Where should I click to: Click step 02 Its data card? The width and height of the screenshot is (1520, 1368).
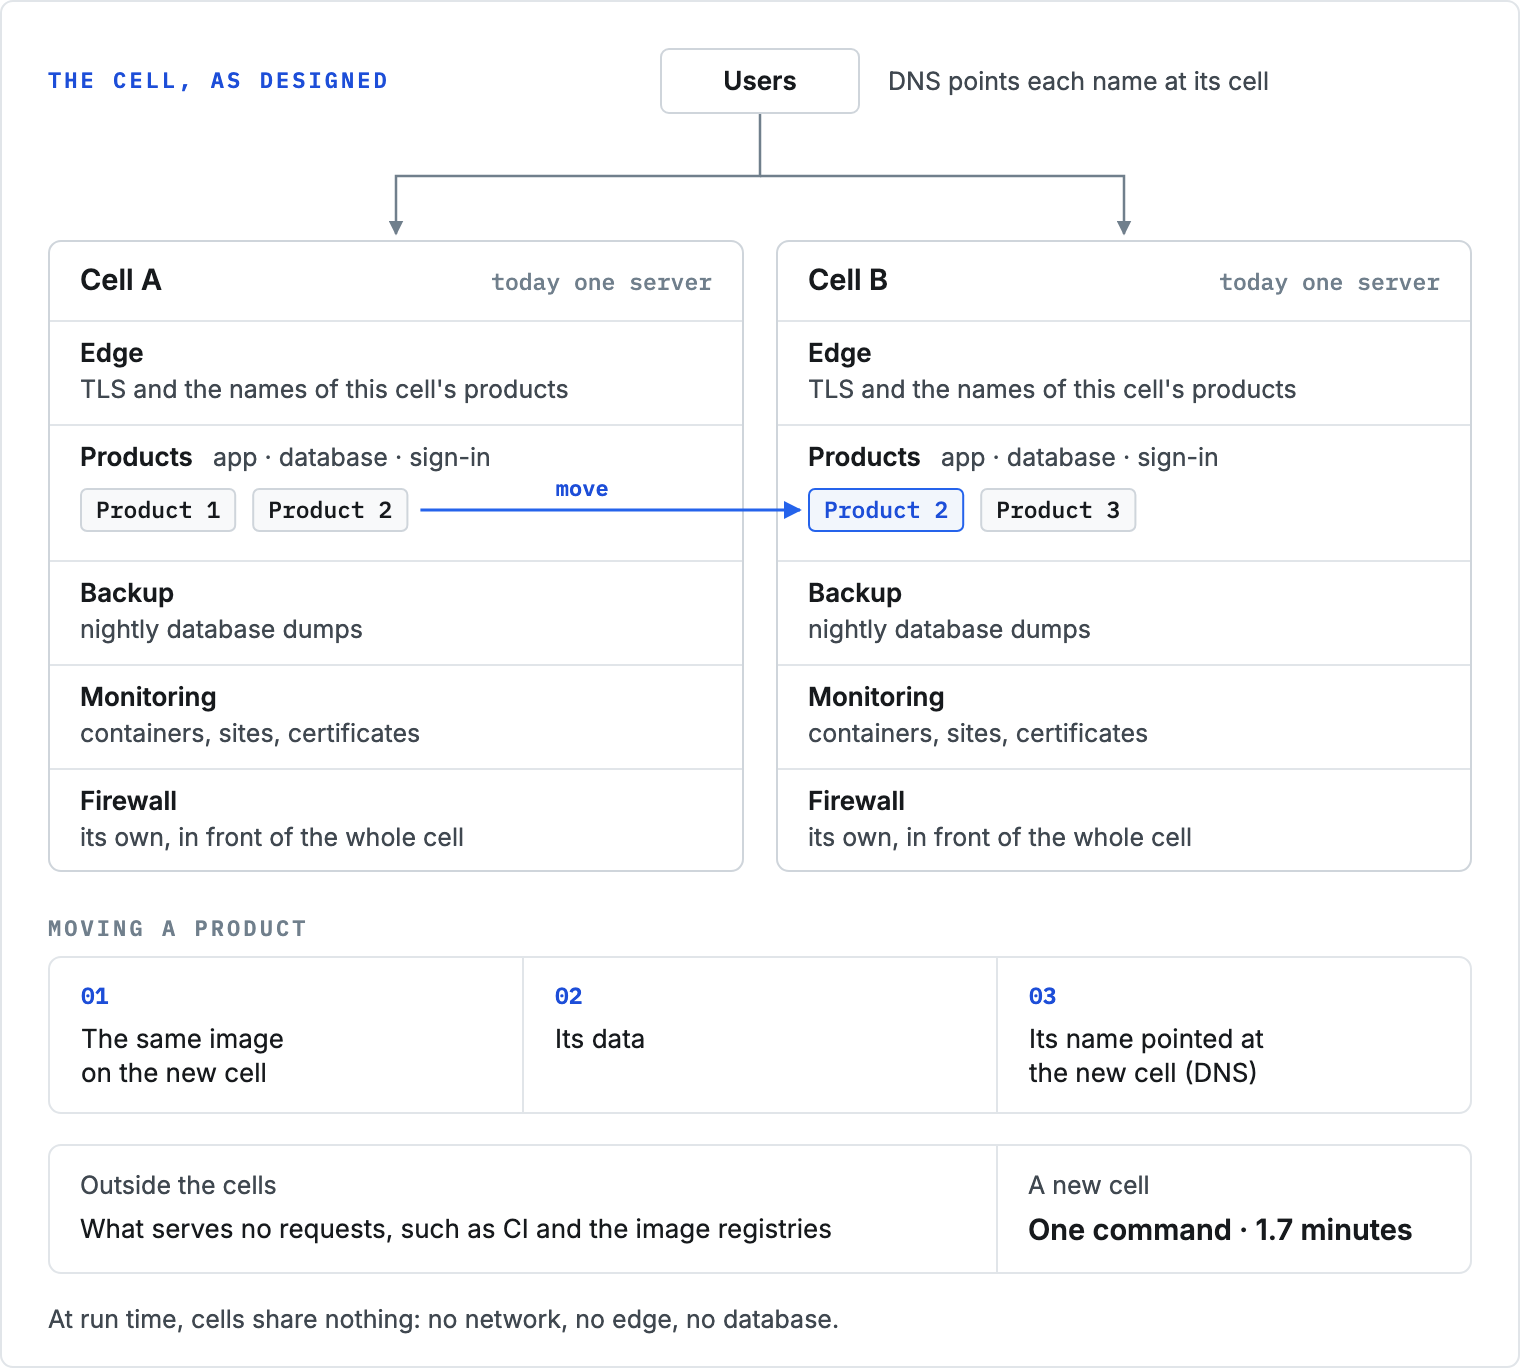(x=760, y=1035)
